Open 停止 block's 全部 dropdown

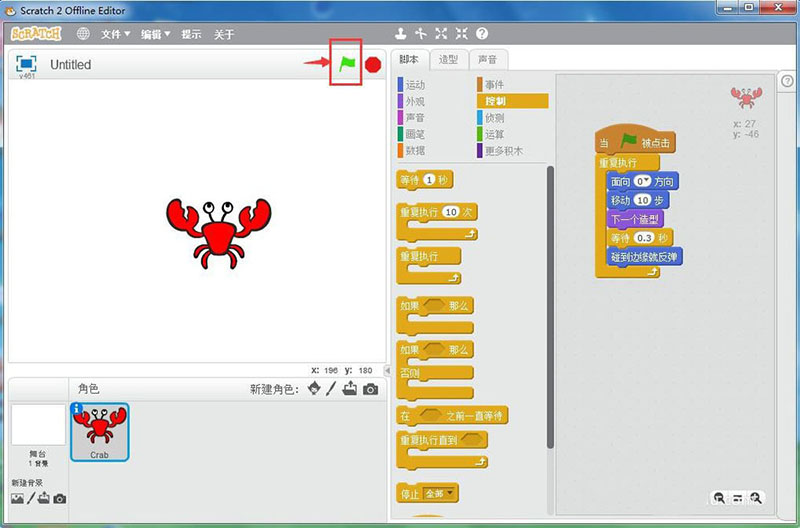[439, 493]
